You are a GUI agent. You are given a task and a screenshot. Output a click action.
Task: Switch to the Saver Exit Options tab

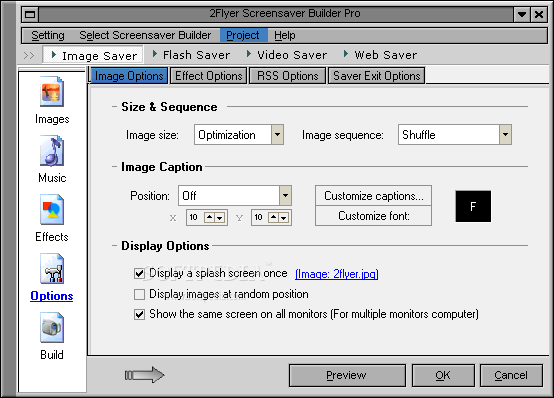pyautogui.click(x=377, y=76)
